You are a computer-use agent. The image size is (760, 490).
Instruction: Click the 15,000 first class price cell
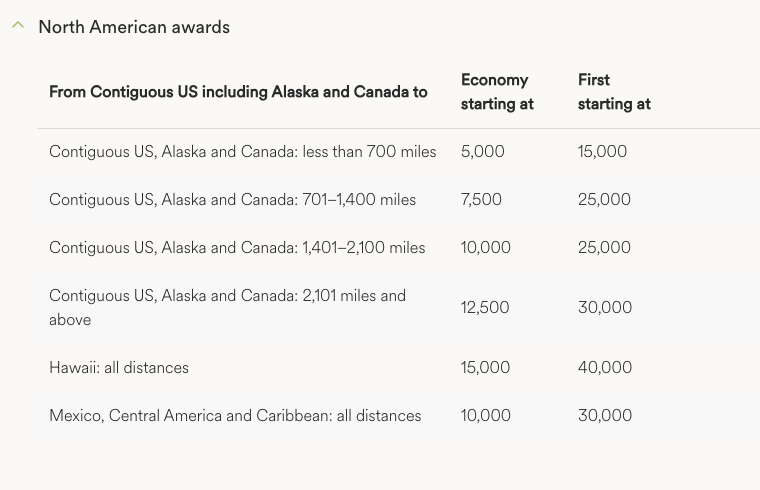tap(602, 152)
